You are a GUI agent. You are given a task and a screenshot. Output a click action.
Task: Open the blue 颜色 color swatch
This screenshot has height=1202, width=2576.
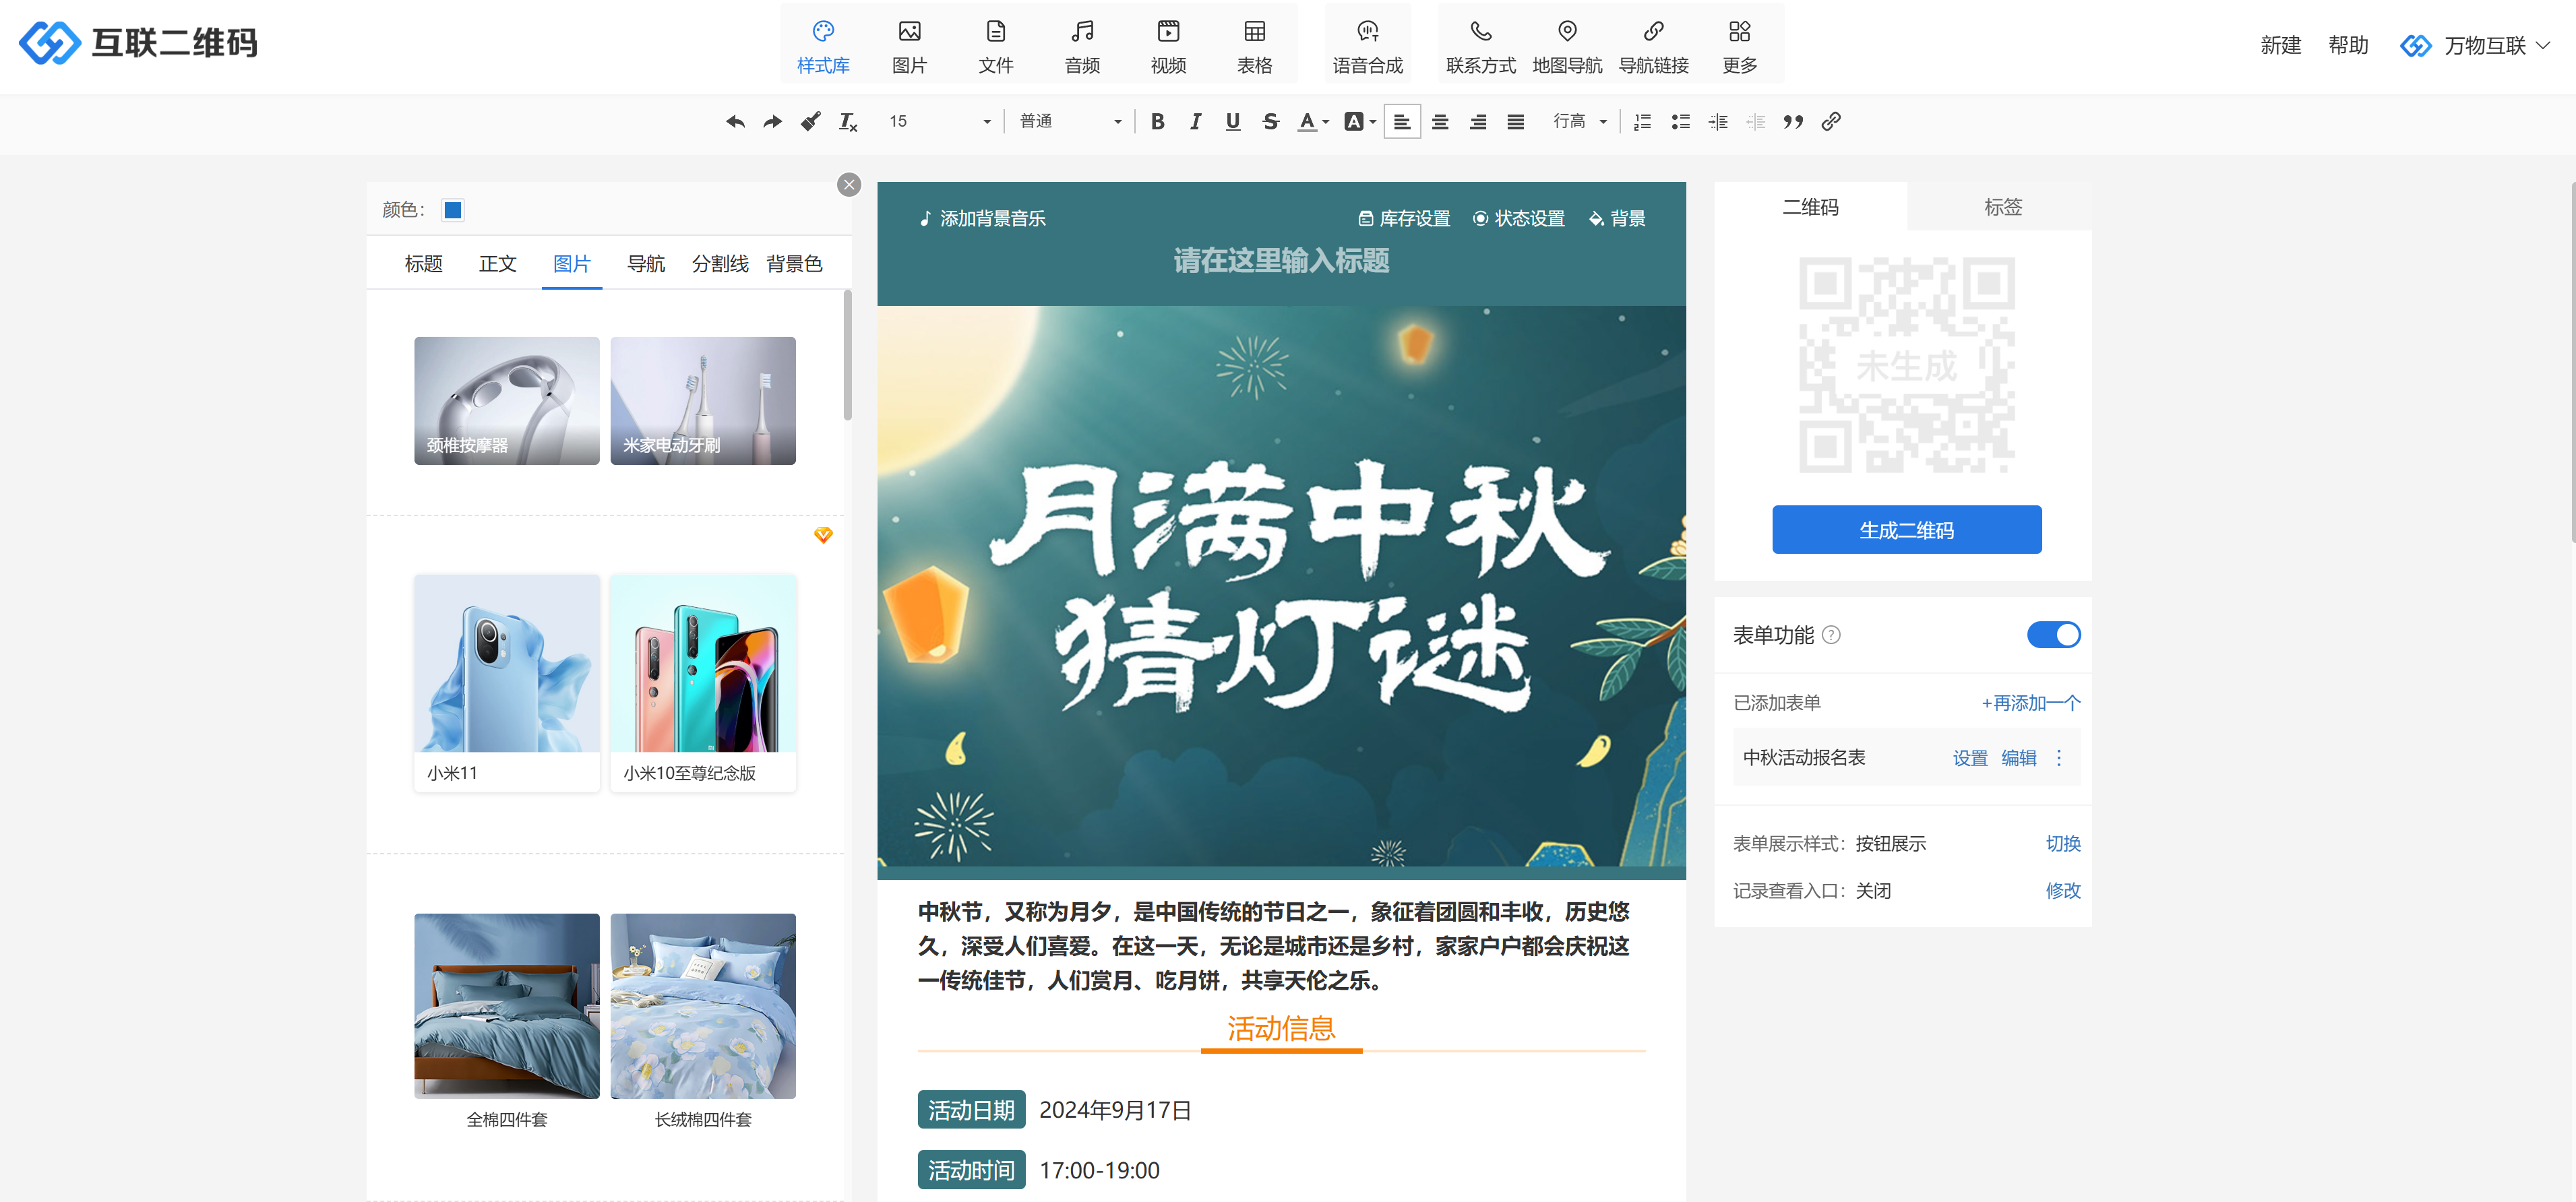pos(453,210)
